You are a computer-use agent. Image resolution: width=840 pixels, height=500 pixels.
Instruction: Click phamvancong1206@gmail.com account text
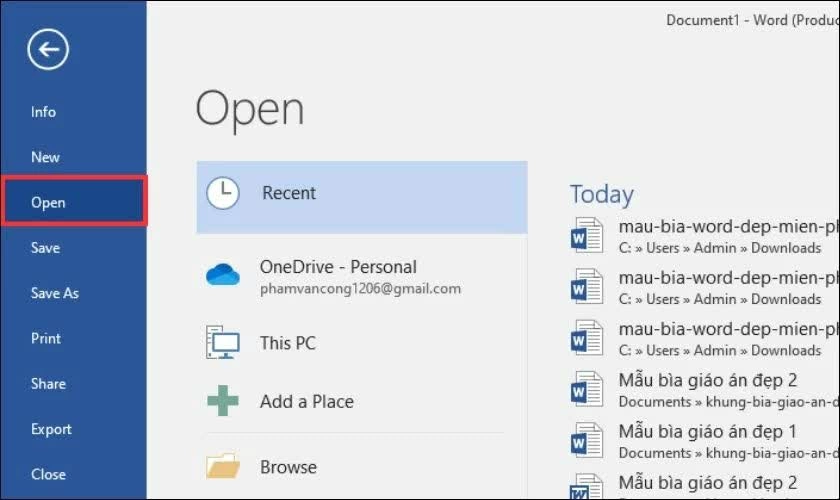tap(360, 289)
